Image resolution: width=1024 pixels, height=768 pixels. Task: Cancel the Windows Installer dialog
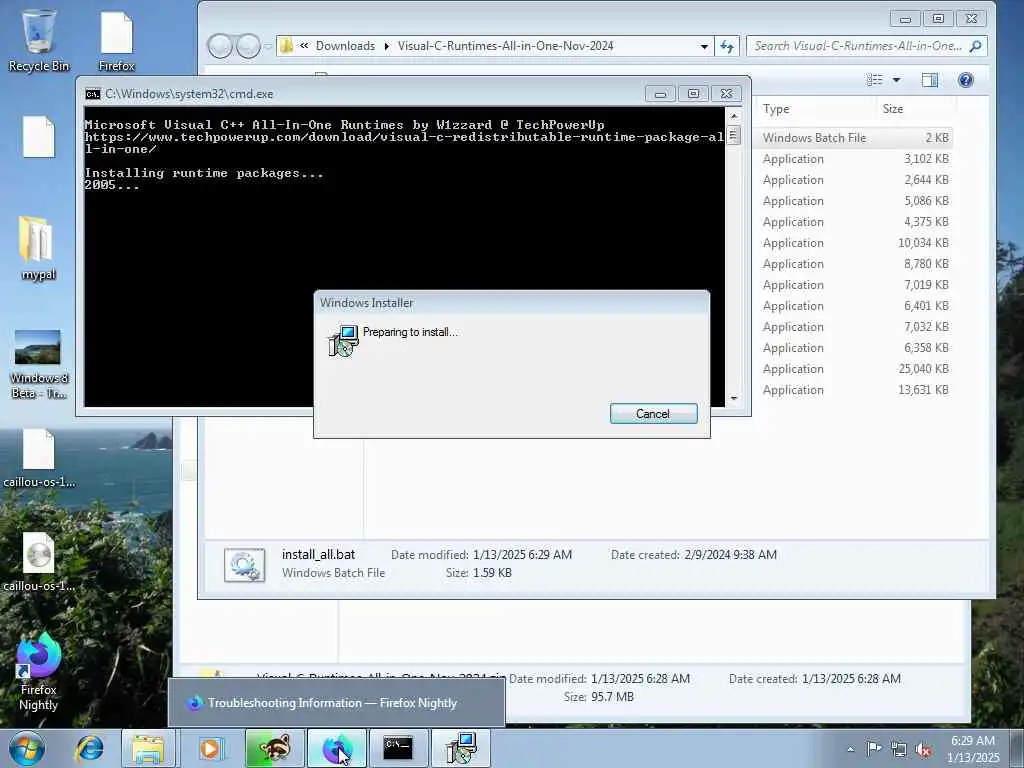(653, 413)
